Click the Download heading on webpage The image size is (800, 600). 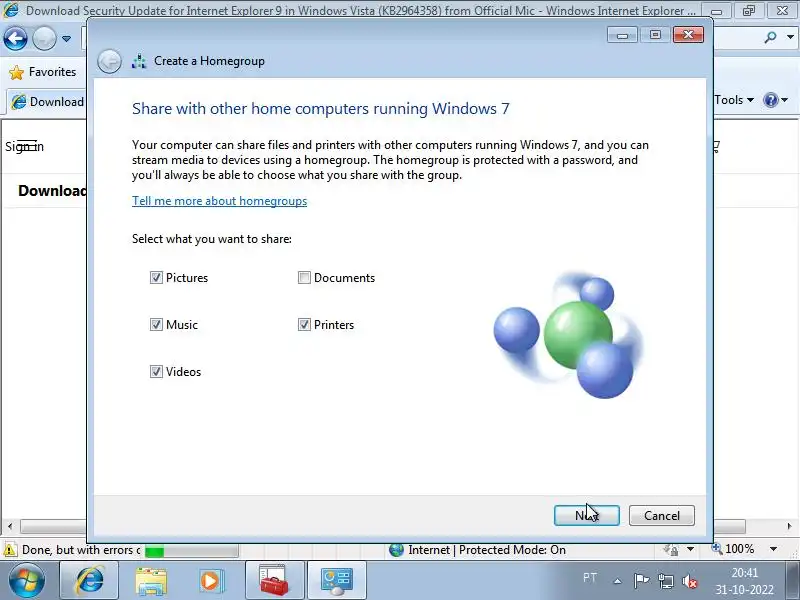coord(52,191)
